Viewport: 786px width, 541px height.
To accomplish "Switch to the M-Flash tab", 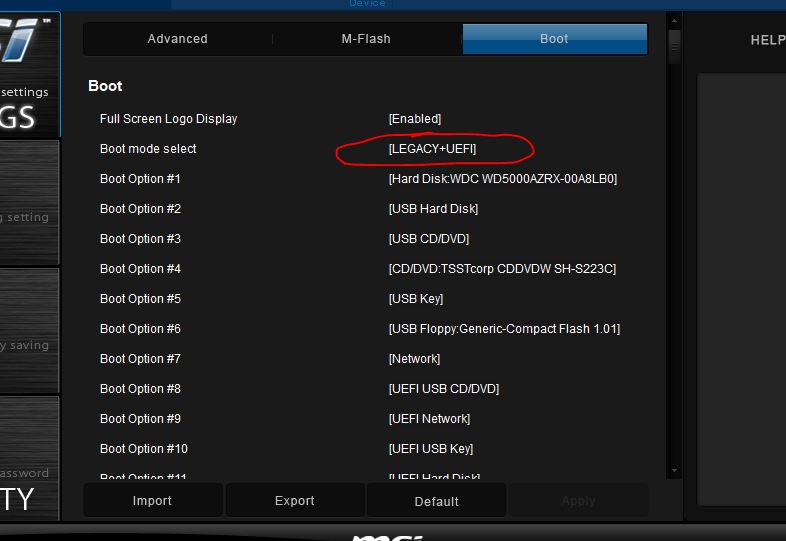I will pyautogui.click(x=366, y=39).
